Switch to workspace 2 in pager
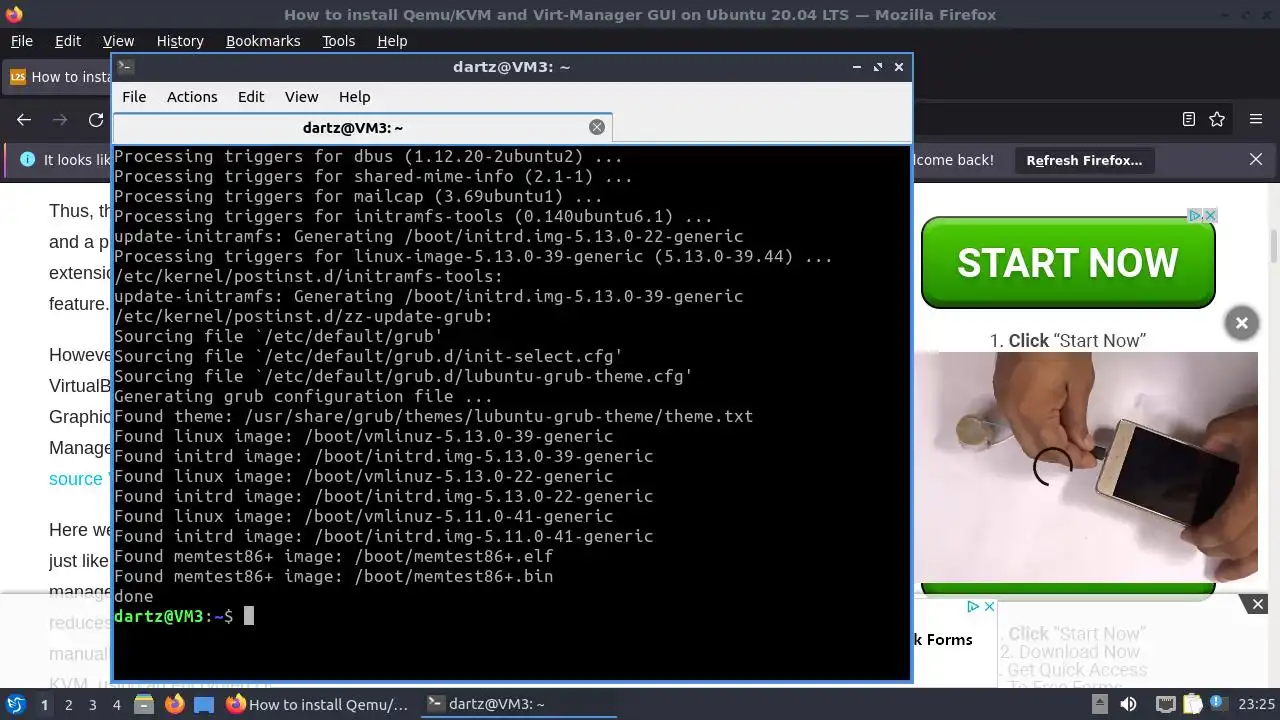1280x720 pixels. [68, 704]
